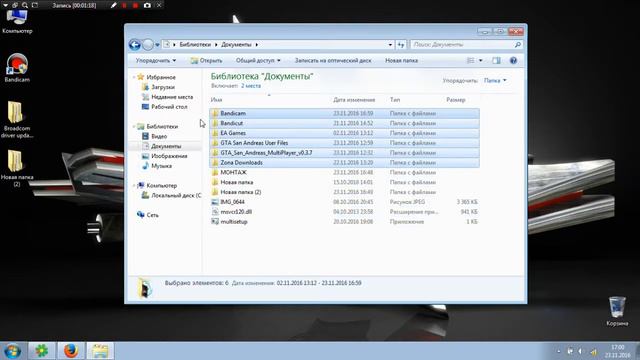
Task: Collapse the "Избранное" tree expander
Action: (134, 77)
